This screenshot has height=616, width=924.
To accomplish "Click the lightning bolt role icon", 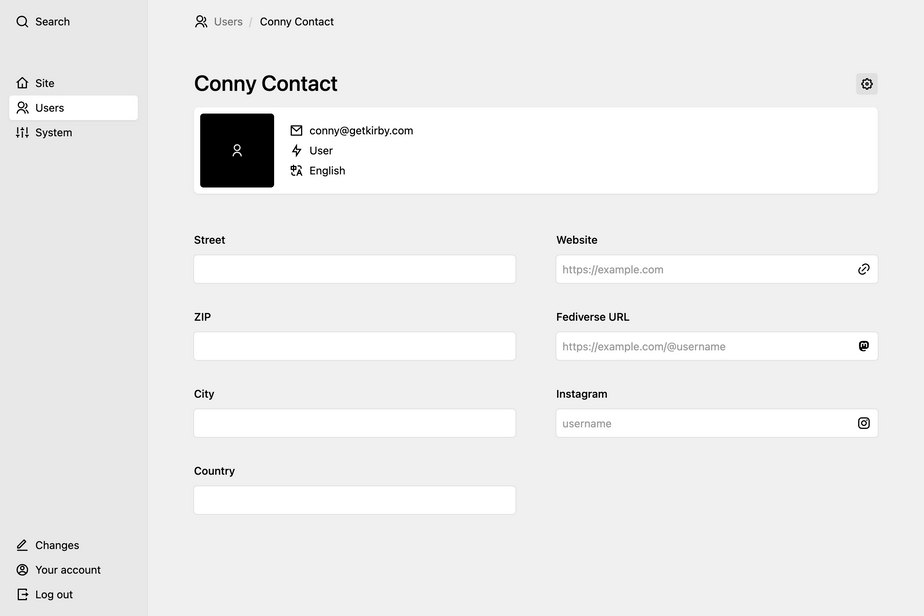I will [x=296, y=151].
